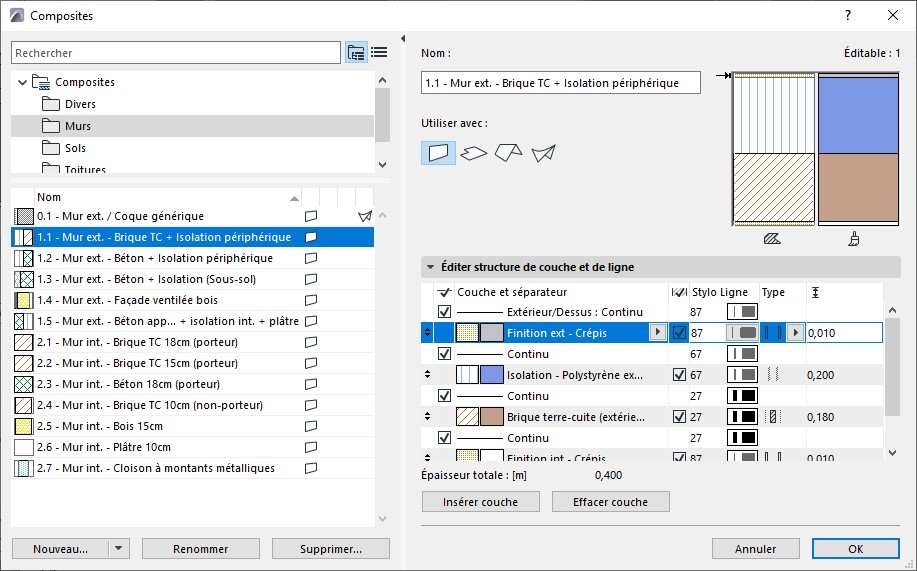Image resolution: width=917 pixels, height=571 pixels.
Task: Sort list by Nom column arrow
Action: pyautogui.click(x=294, y=198)
